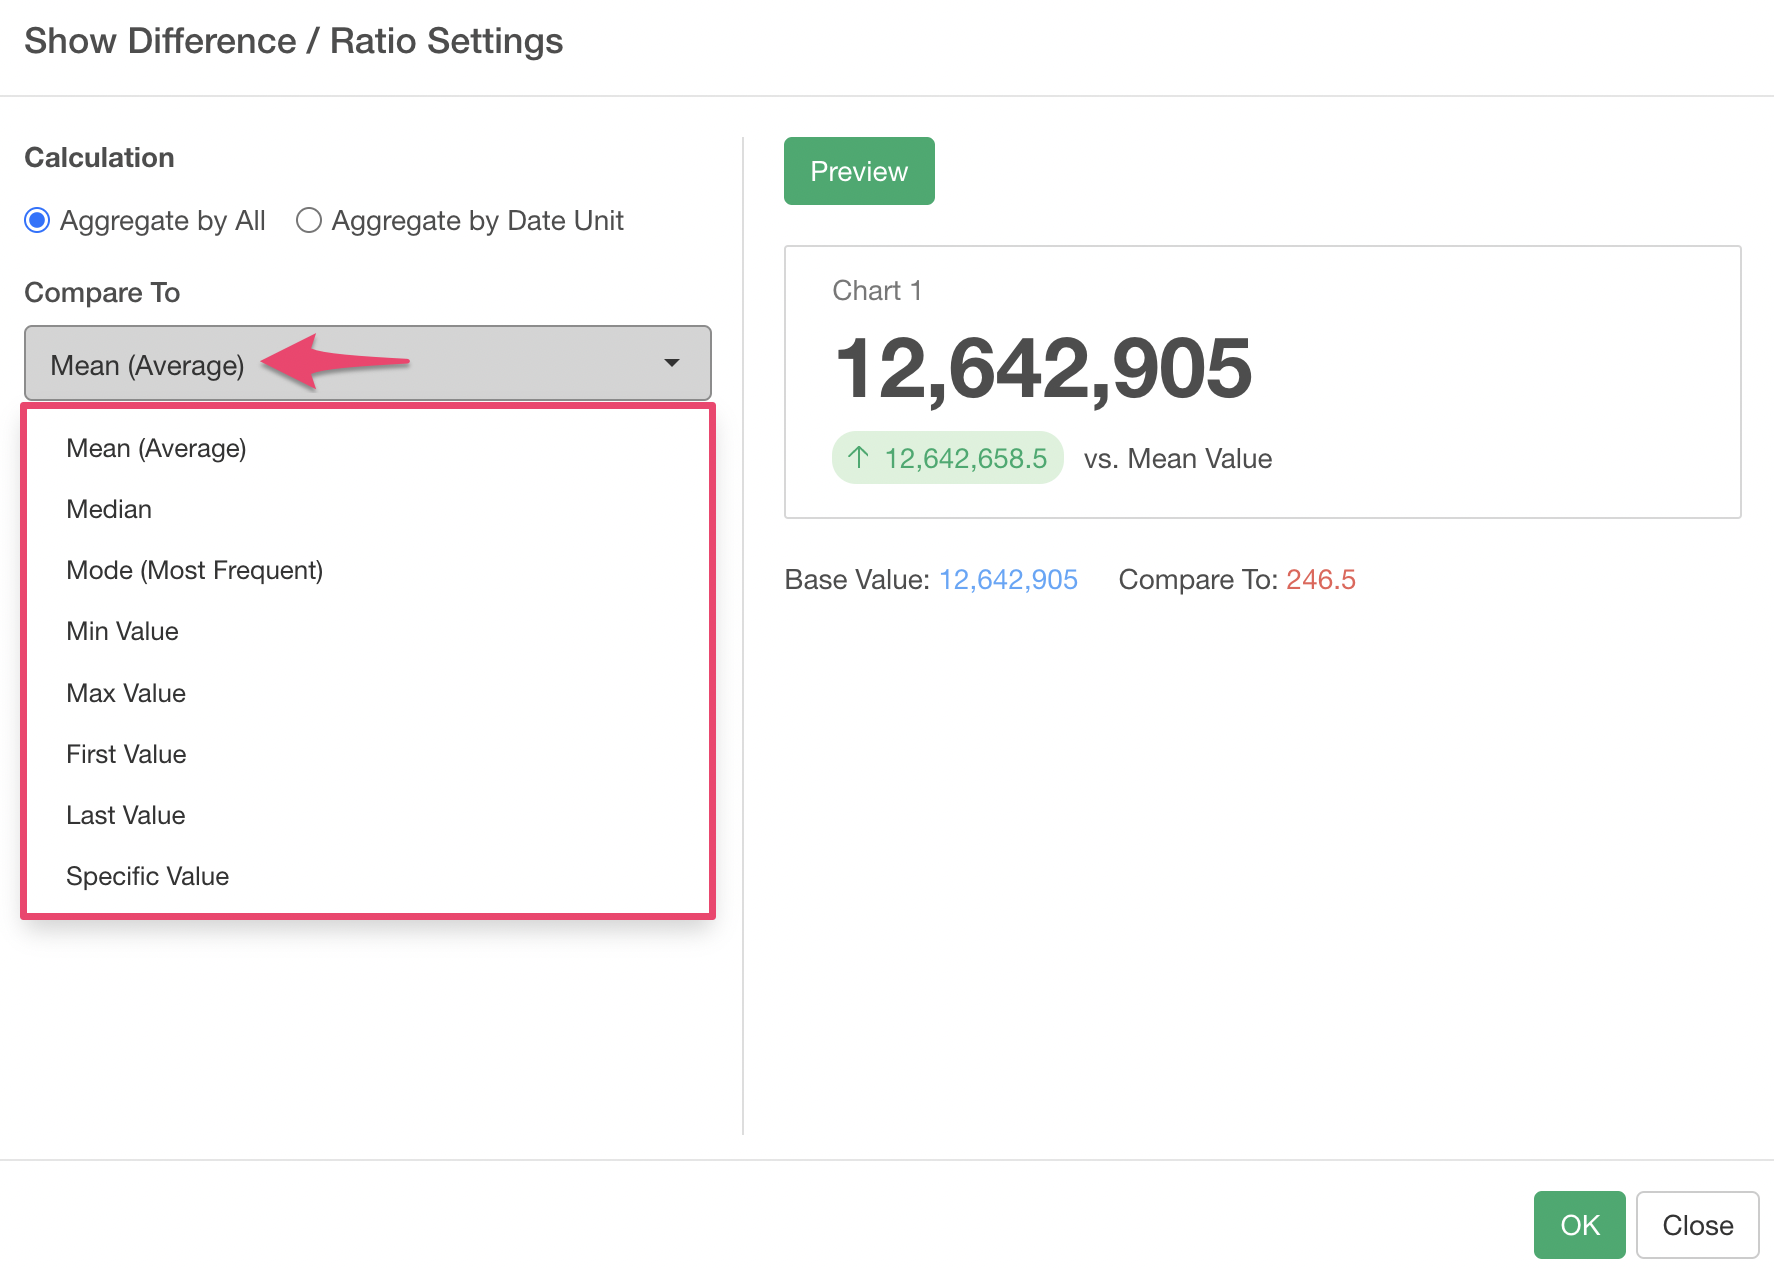Choose Median in the dropdown list

click(109, 509)
